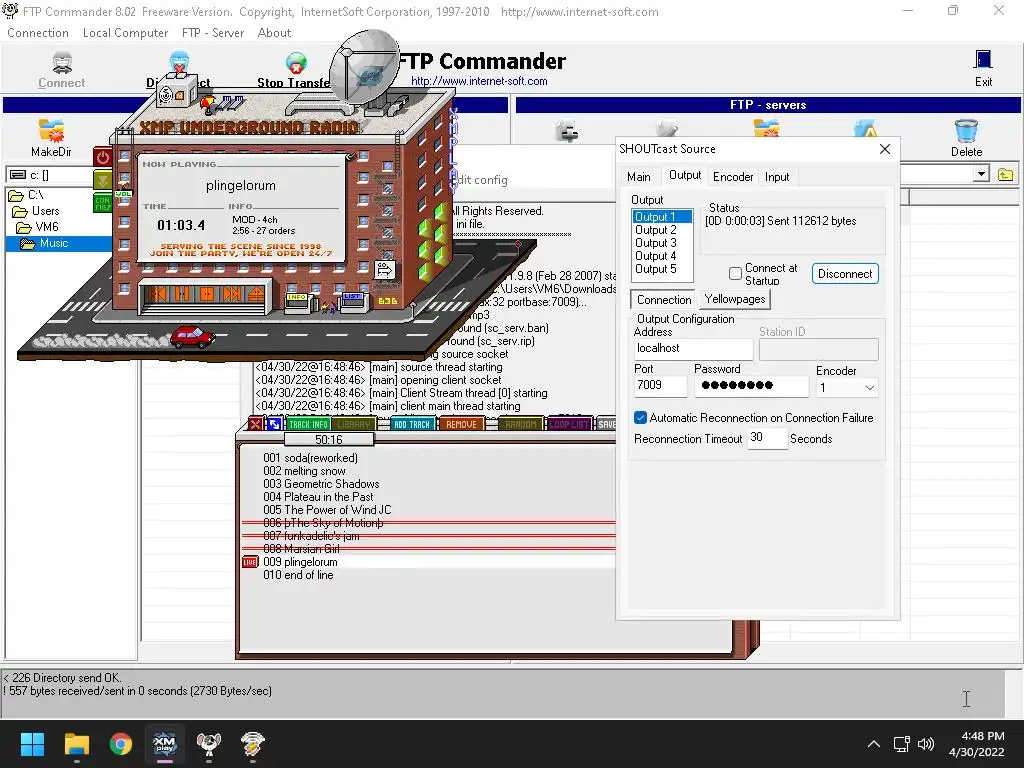Click the Exit door icon
This screenshot has height=768, width=1024.
coord(983,60)
